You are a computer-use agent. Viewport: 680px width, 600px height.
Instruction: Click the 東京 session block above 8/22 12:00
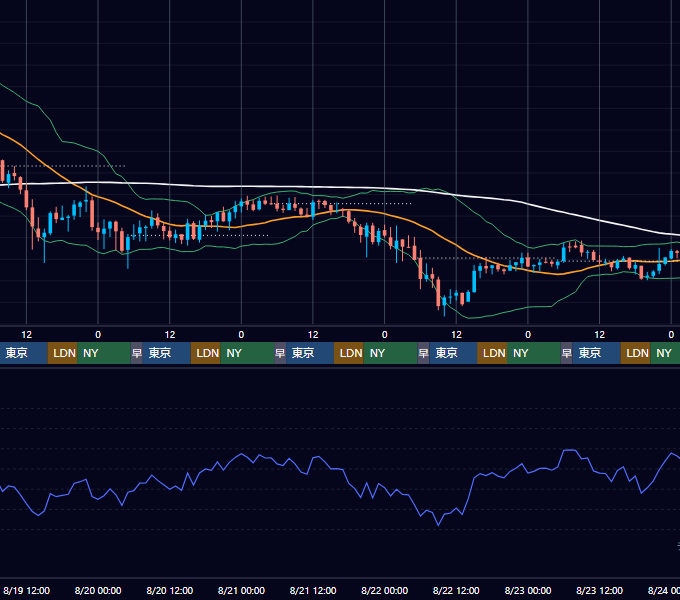(x=453, y=353)
